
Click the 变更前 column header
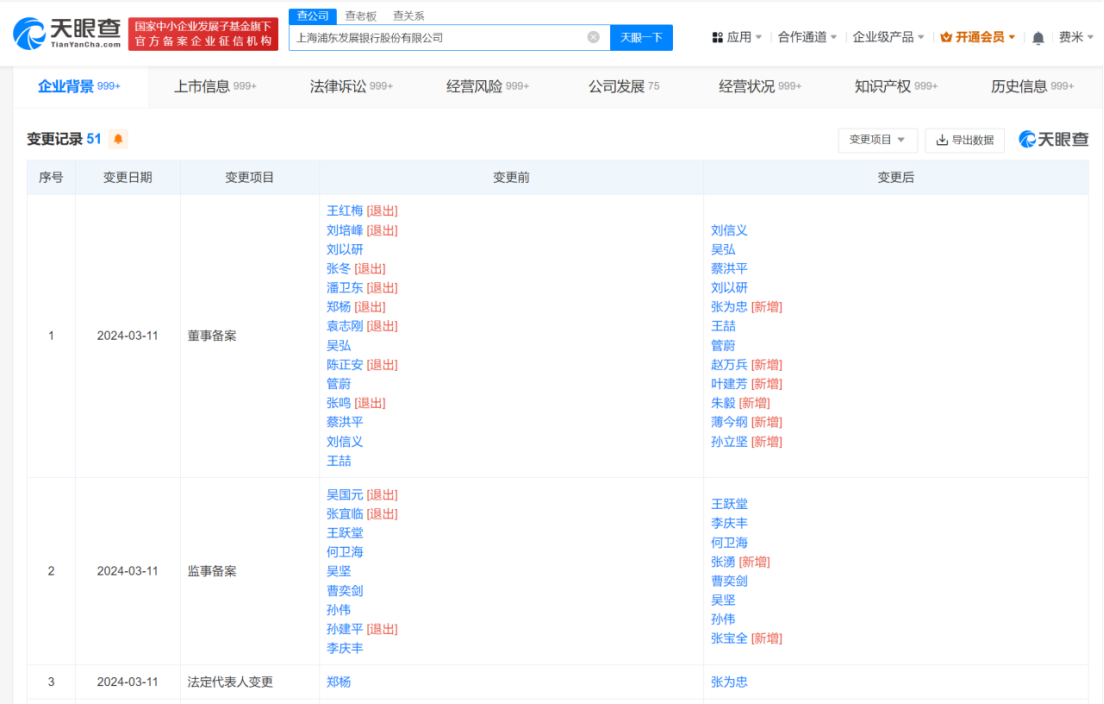click(x=511, y=177)
